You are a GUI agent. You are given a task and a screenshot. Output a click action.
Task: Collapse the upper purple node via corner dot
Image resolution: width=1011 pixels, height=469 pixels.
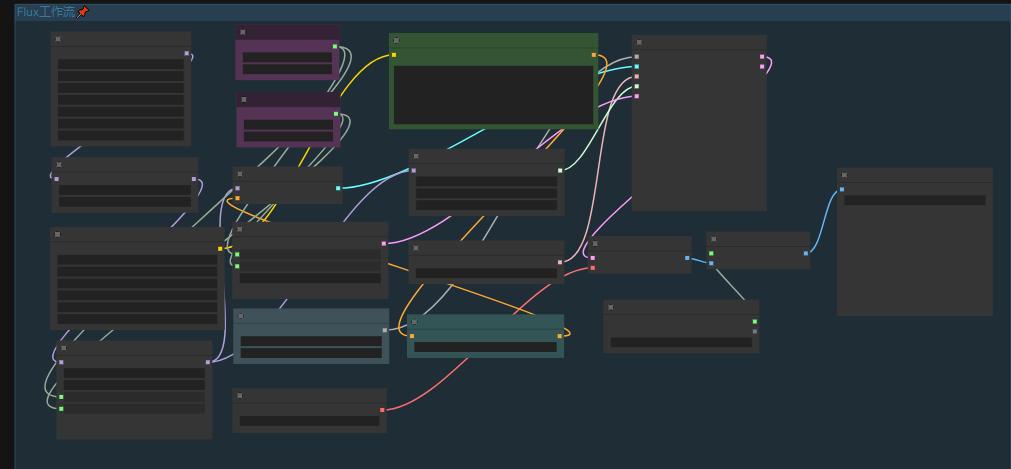243,32
